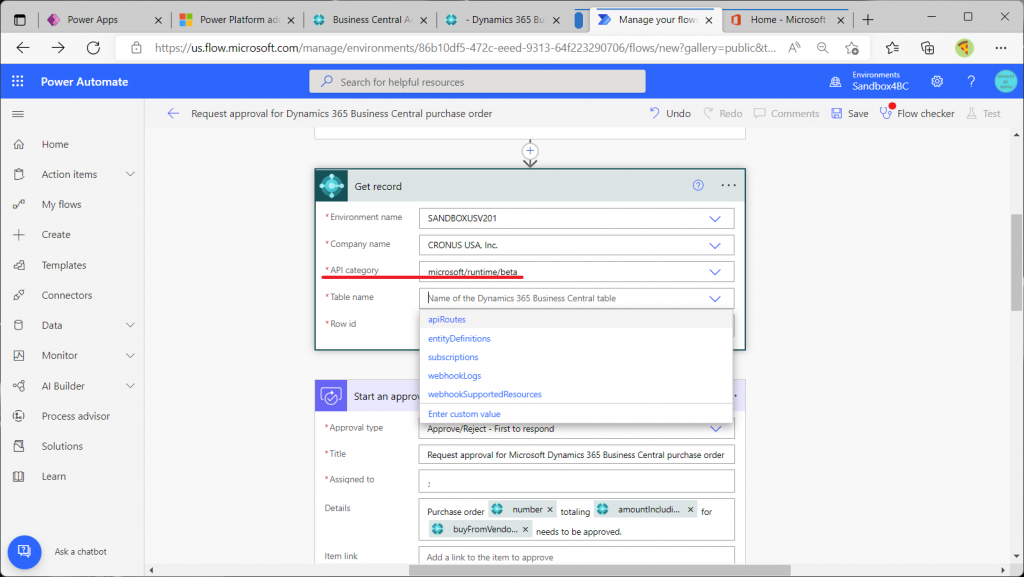This screenshot has height=577, width=1024.
Task: Run the Flow checker
Action: [x=917, y=114]
